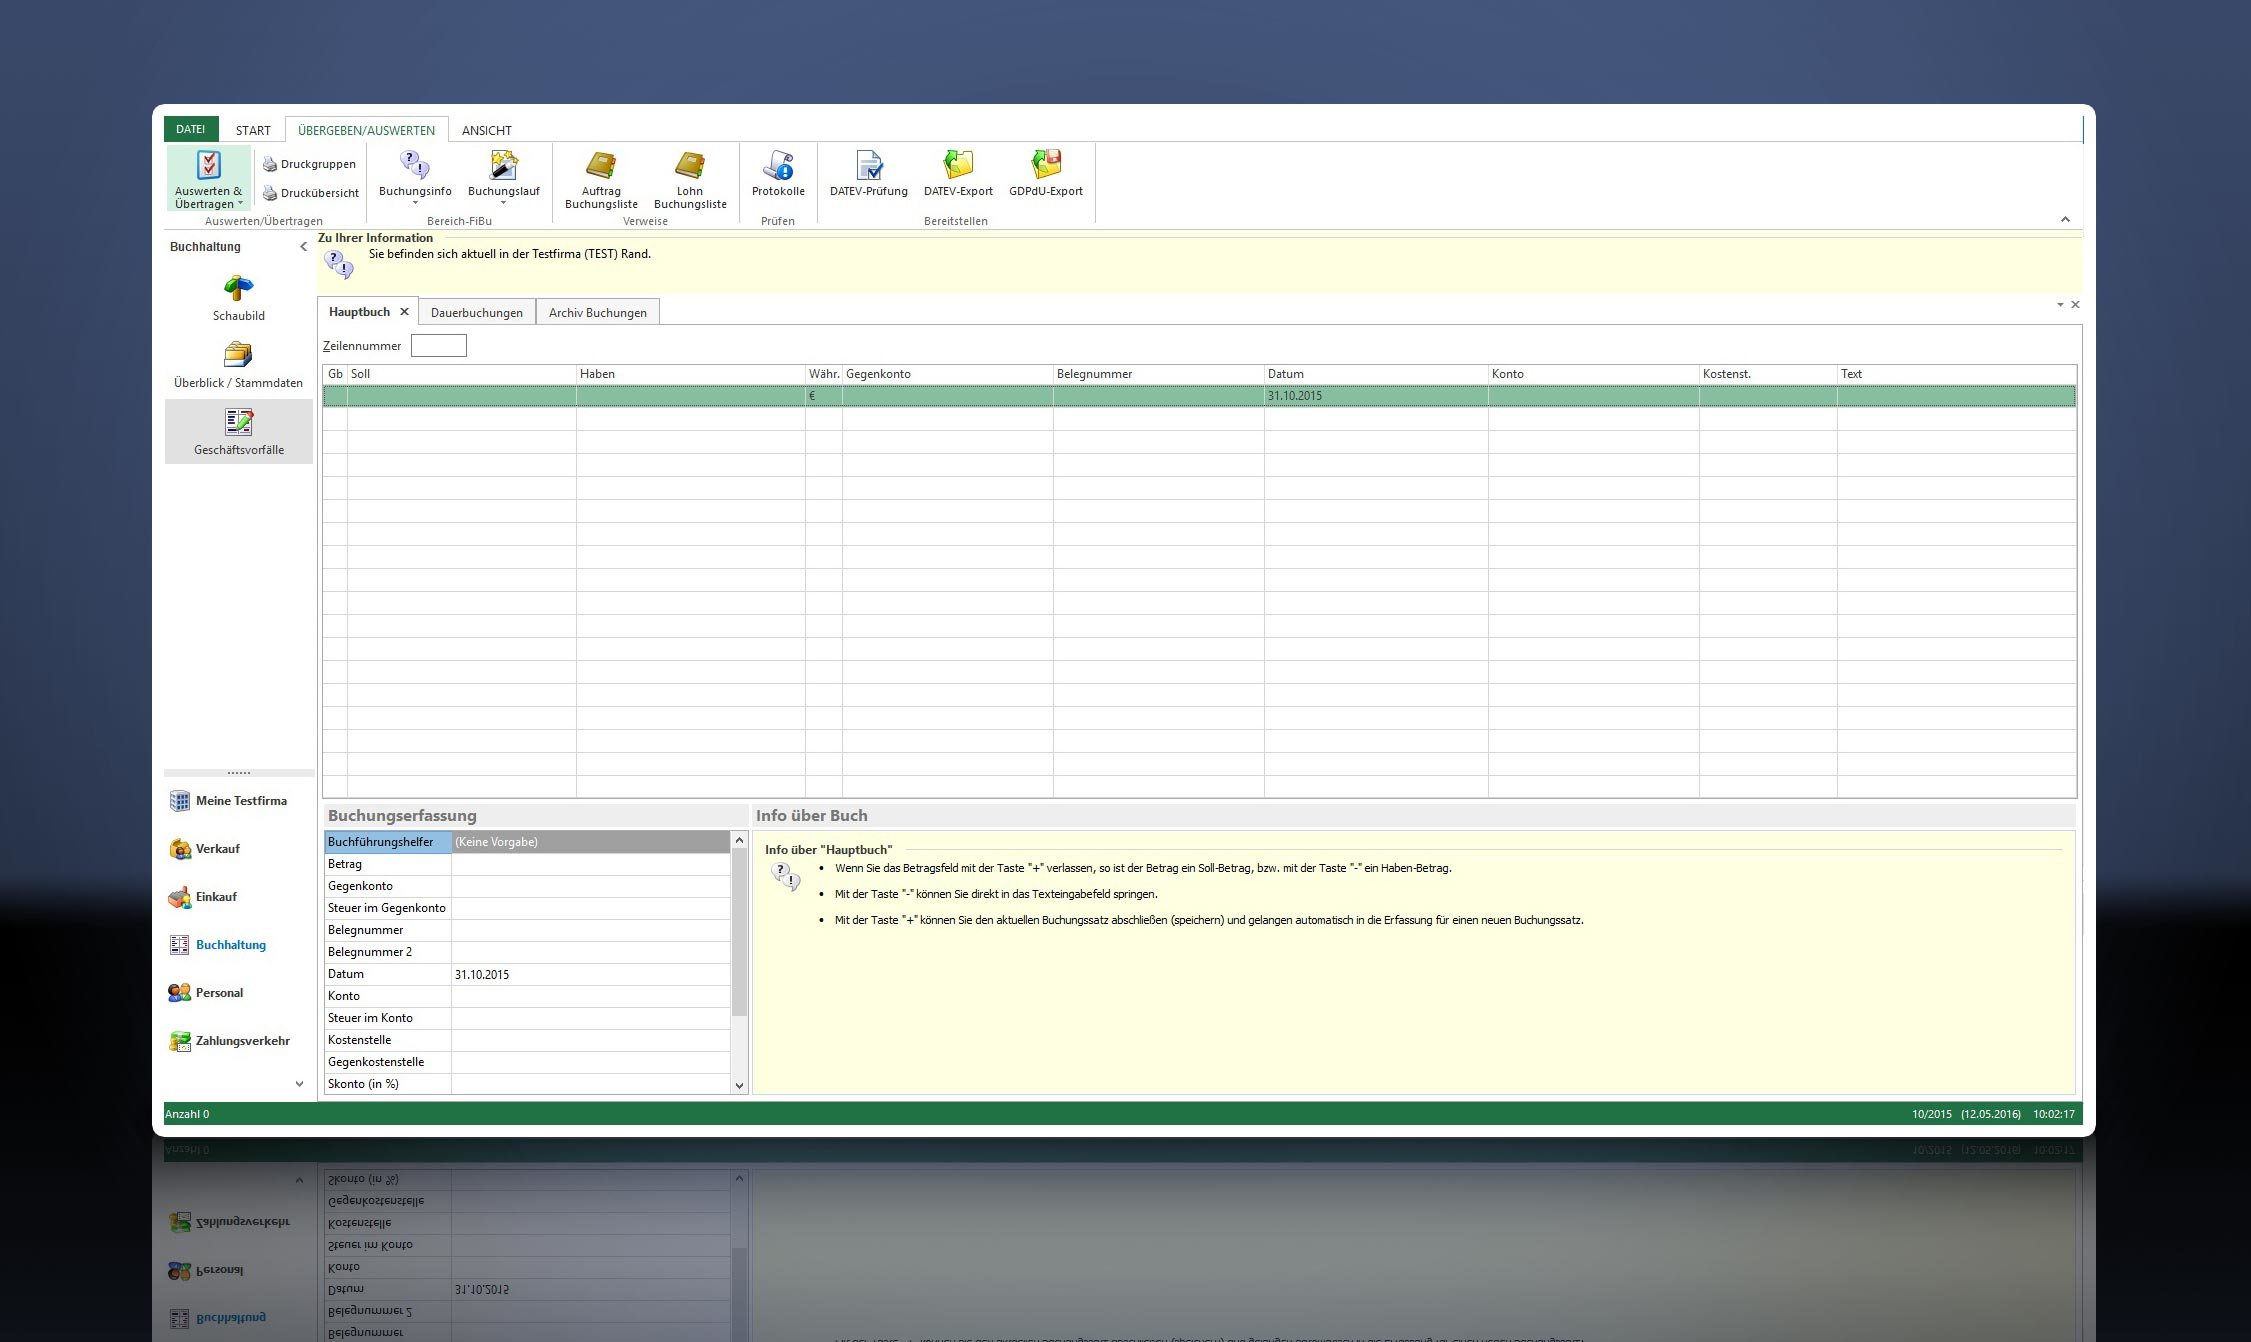Image resolution: width=2251 pixels, height=1342 pixels.
Task: Click the Zeilennummer input field
Action: pos(438,346)
